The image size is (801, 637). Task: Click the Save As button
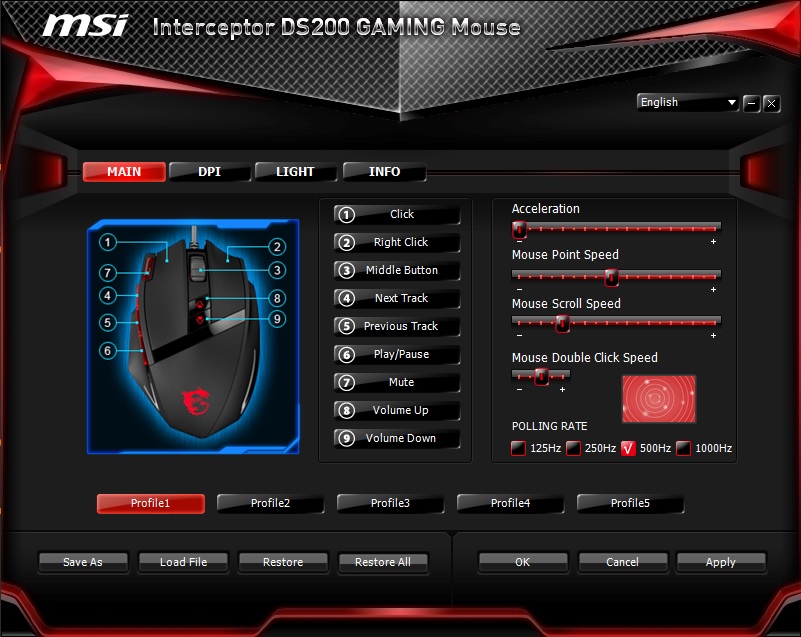point(83,562)
